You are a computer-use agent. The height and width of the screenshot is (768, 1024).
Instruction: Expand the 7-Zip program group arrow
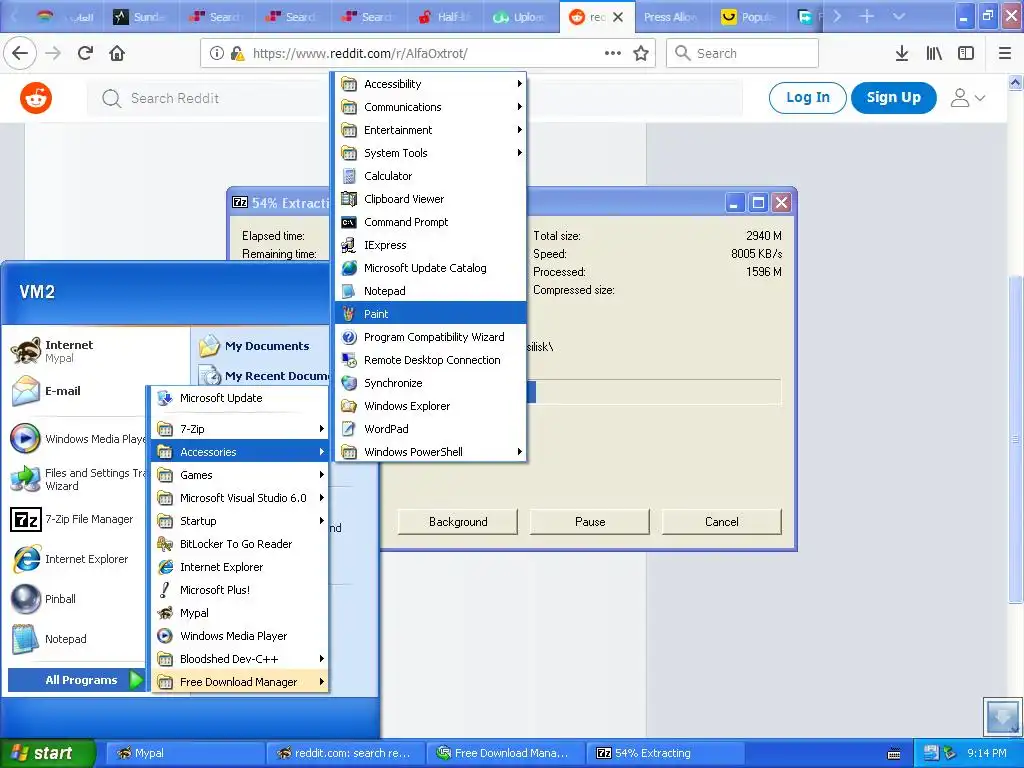pyautogui.click(x=321, y=428)
